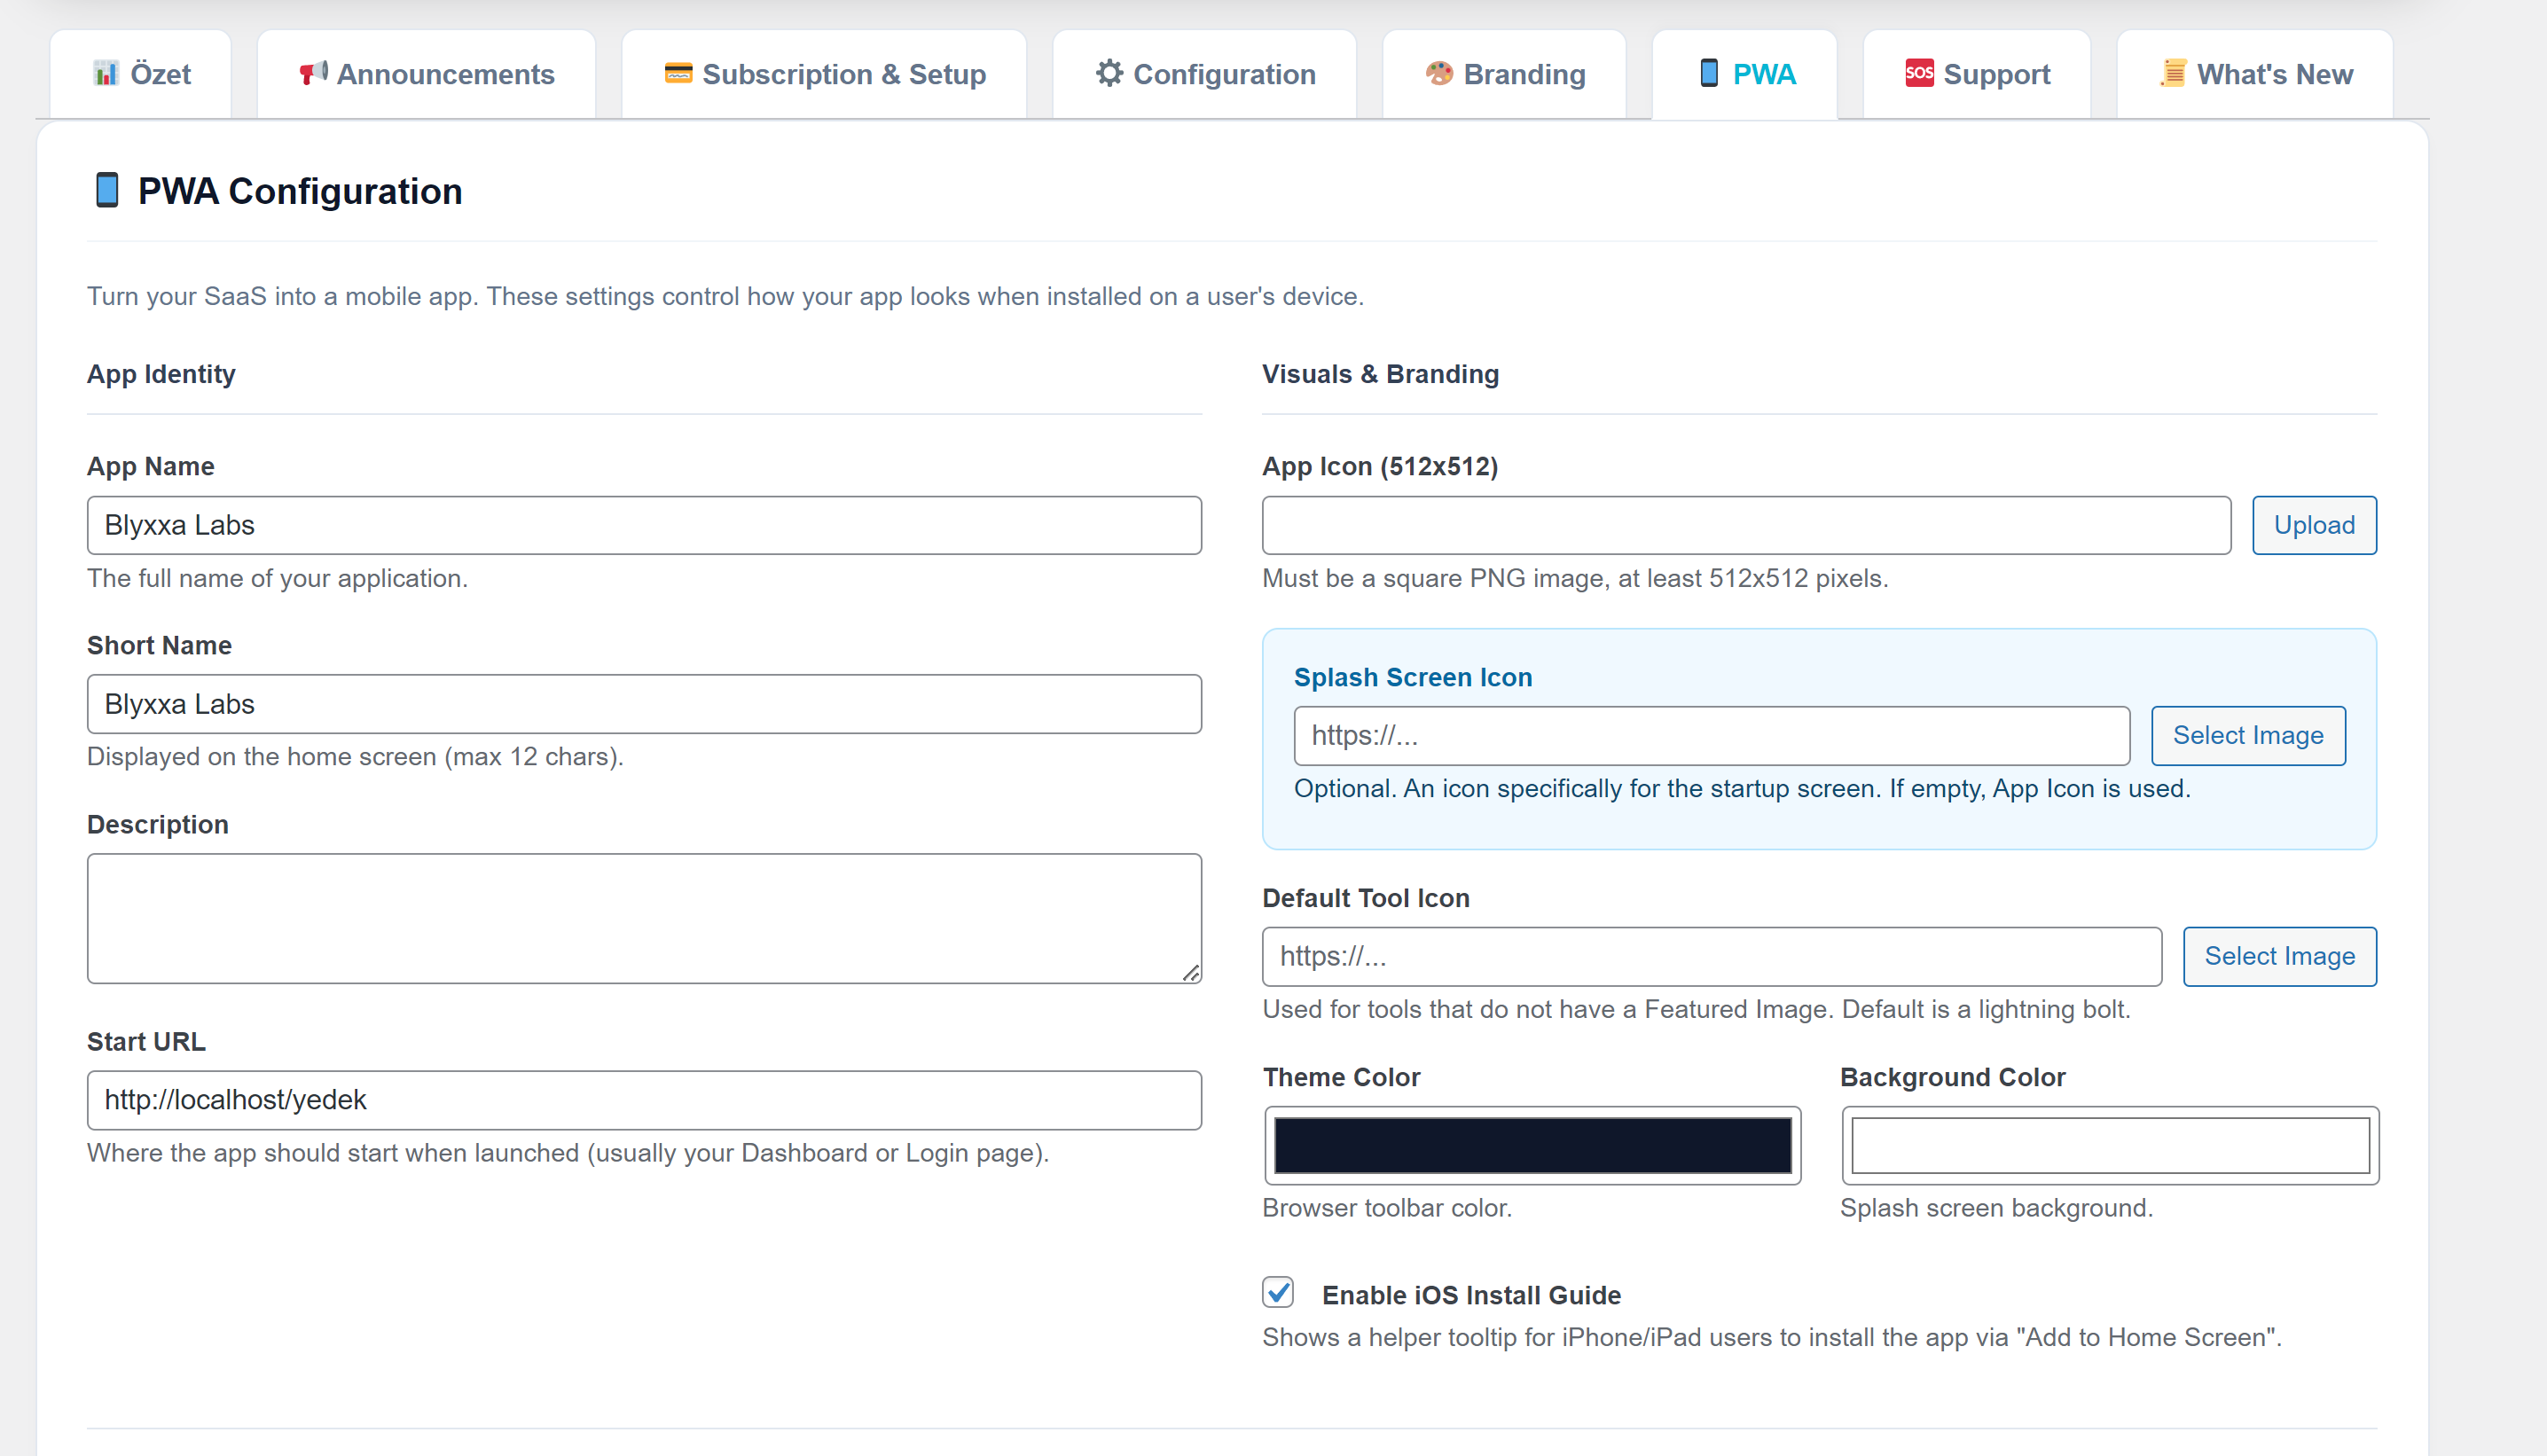Click the smartphone icon on PWA tab
Screen dimensions: 2547x1456
pyautogui.click(x=1710, y=73)
